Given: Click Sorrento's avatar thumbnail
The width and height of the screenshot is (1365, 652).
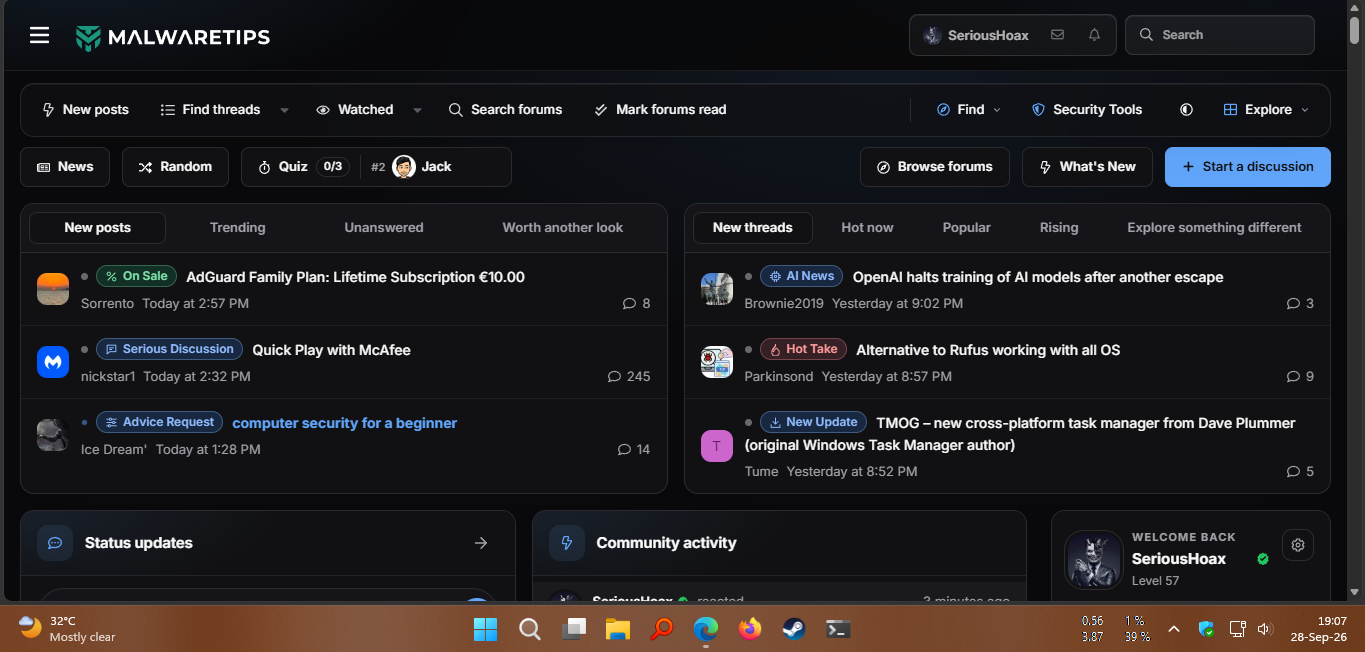Looking at the screenshot, I should (x=53, y=289).
